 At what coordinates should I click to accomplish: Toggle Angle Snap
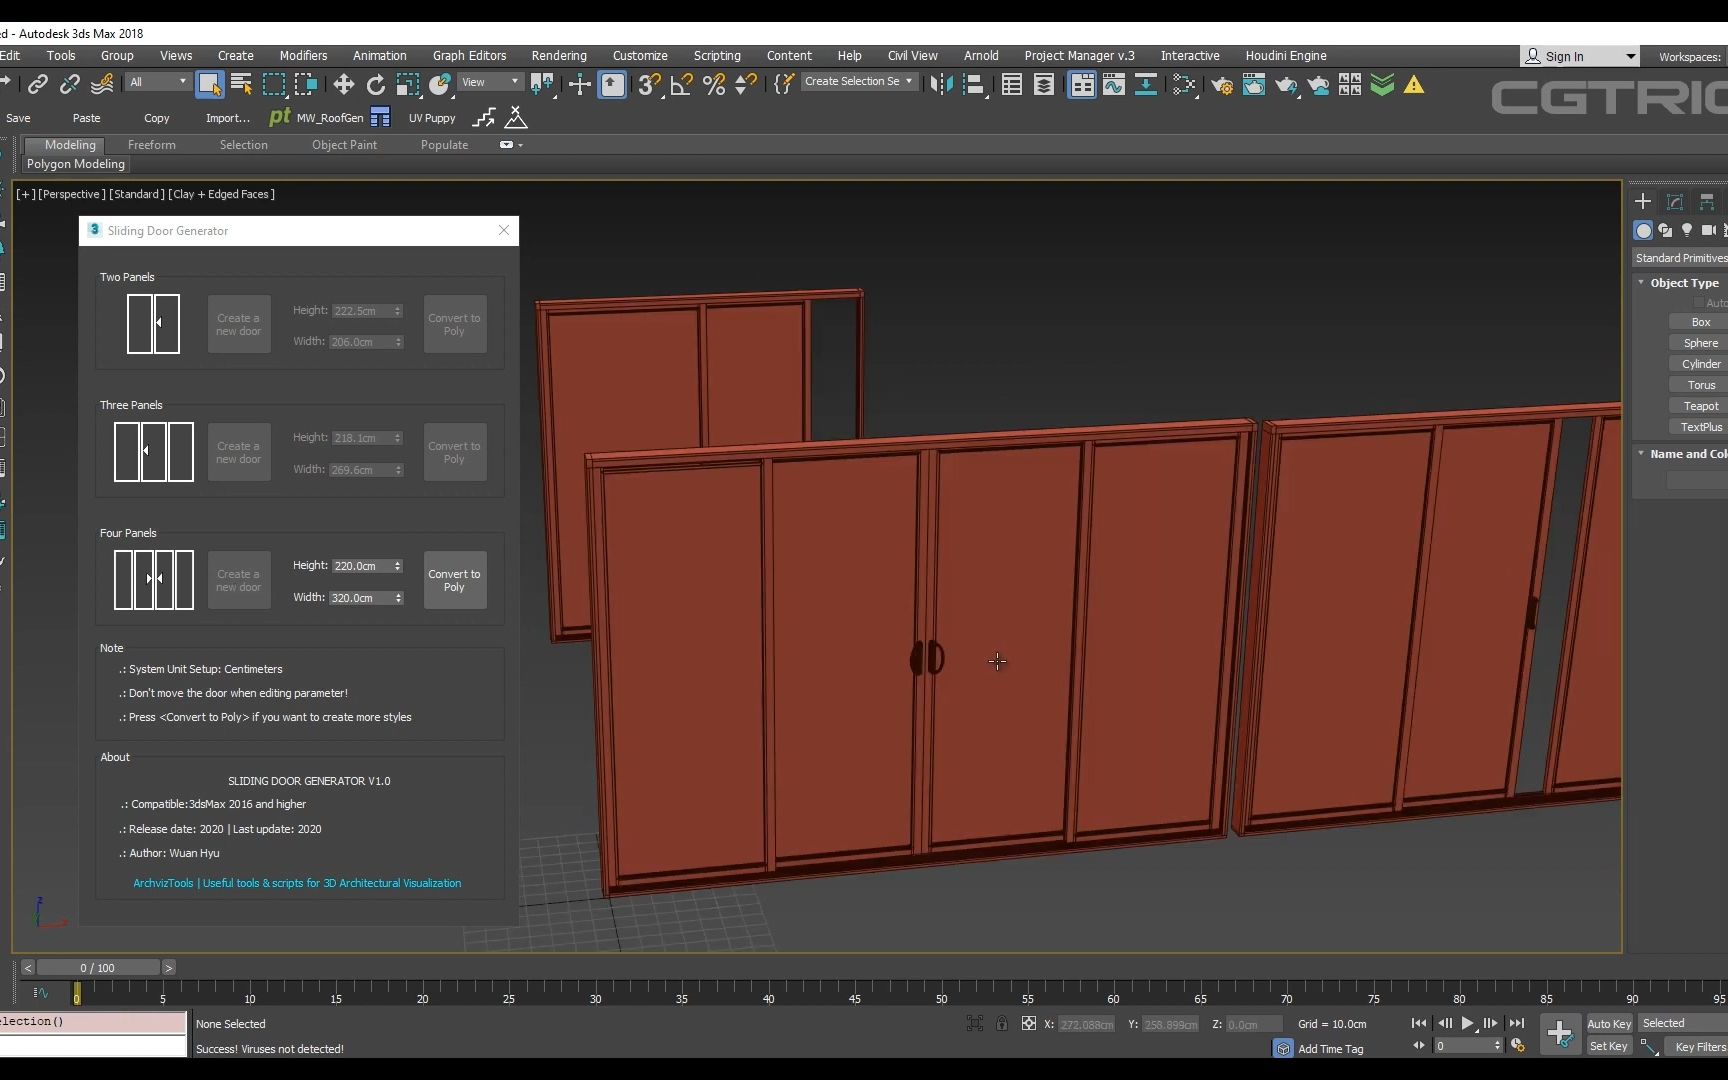pyautogui.click(x=681, y=85)
